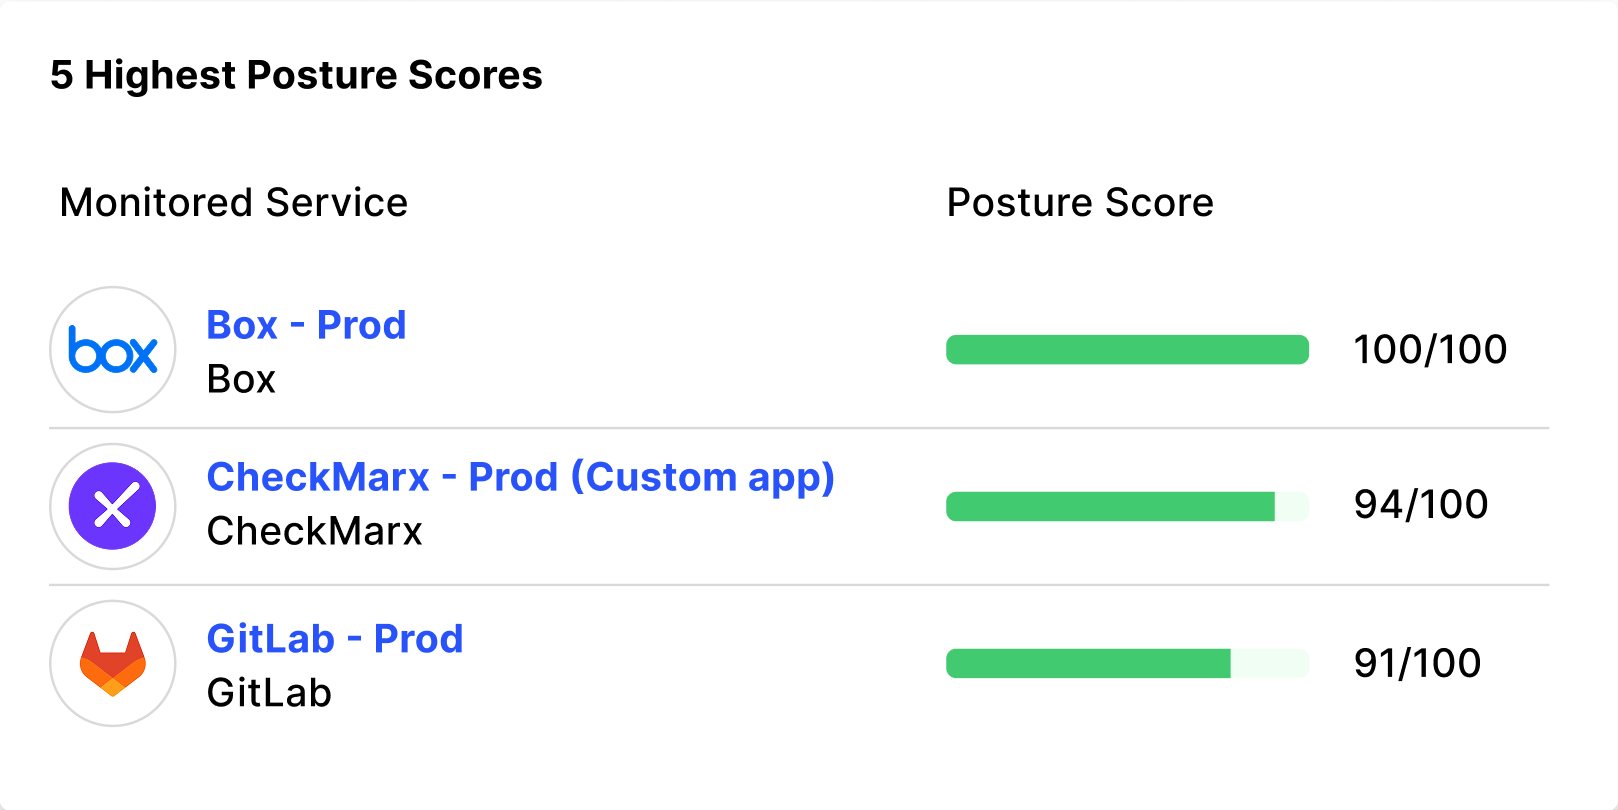This screenshot has height=810, width=1618.
Task: Click the CheckMarx service type label
Action: pos(314,532)
